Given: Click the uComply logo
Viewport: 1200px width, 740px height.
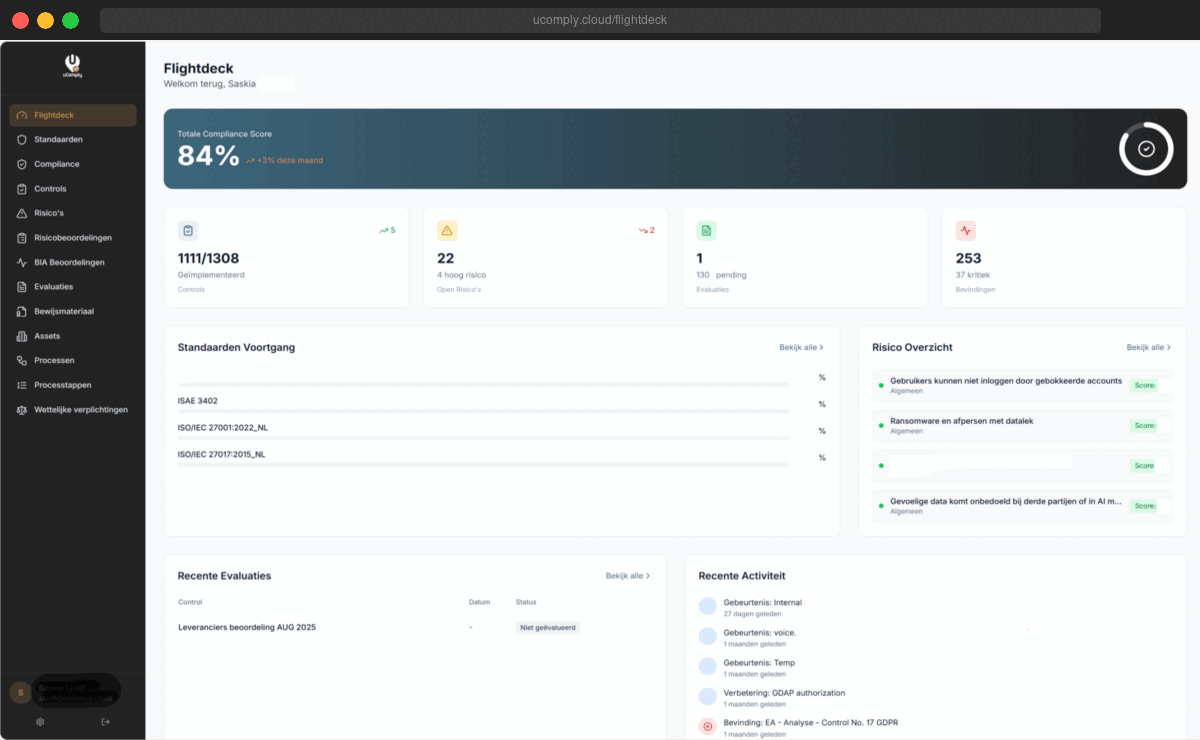Looking at the screenshot, I should (x=72, y=66).
